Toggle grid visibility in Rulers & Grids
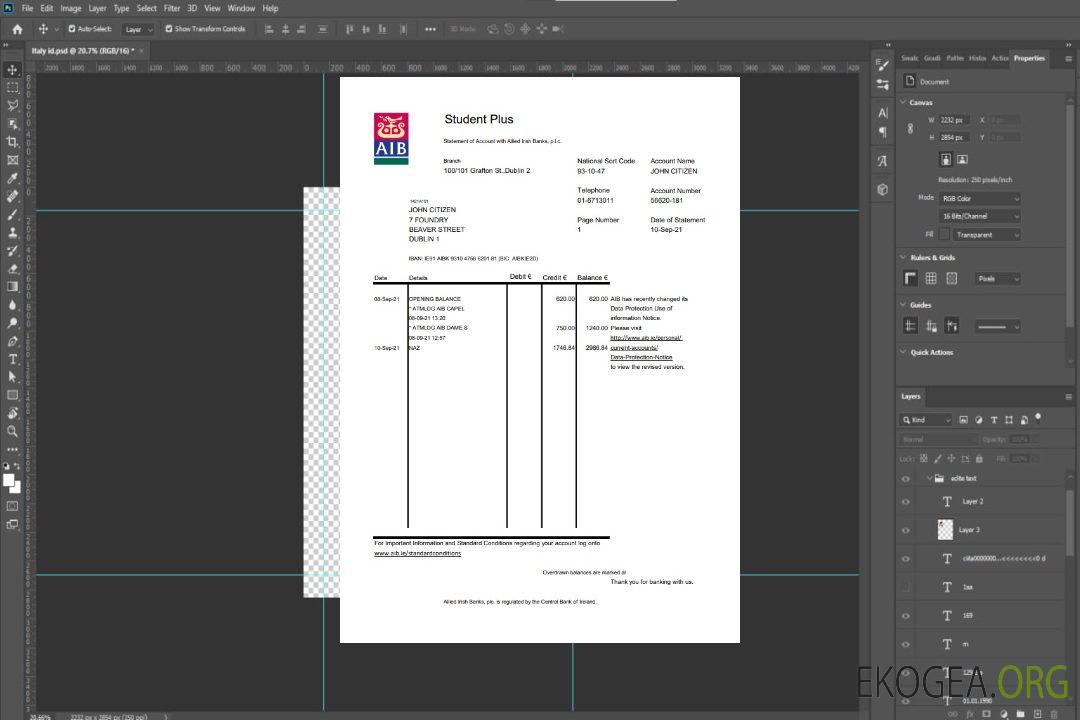 point(931,278)
